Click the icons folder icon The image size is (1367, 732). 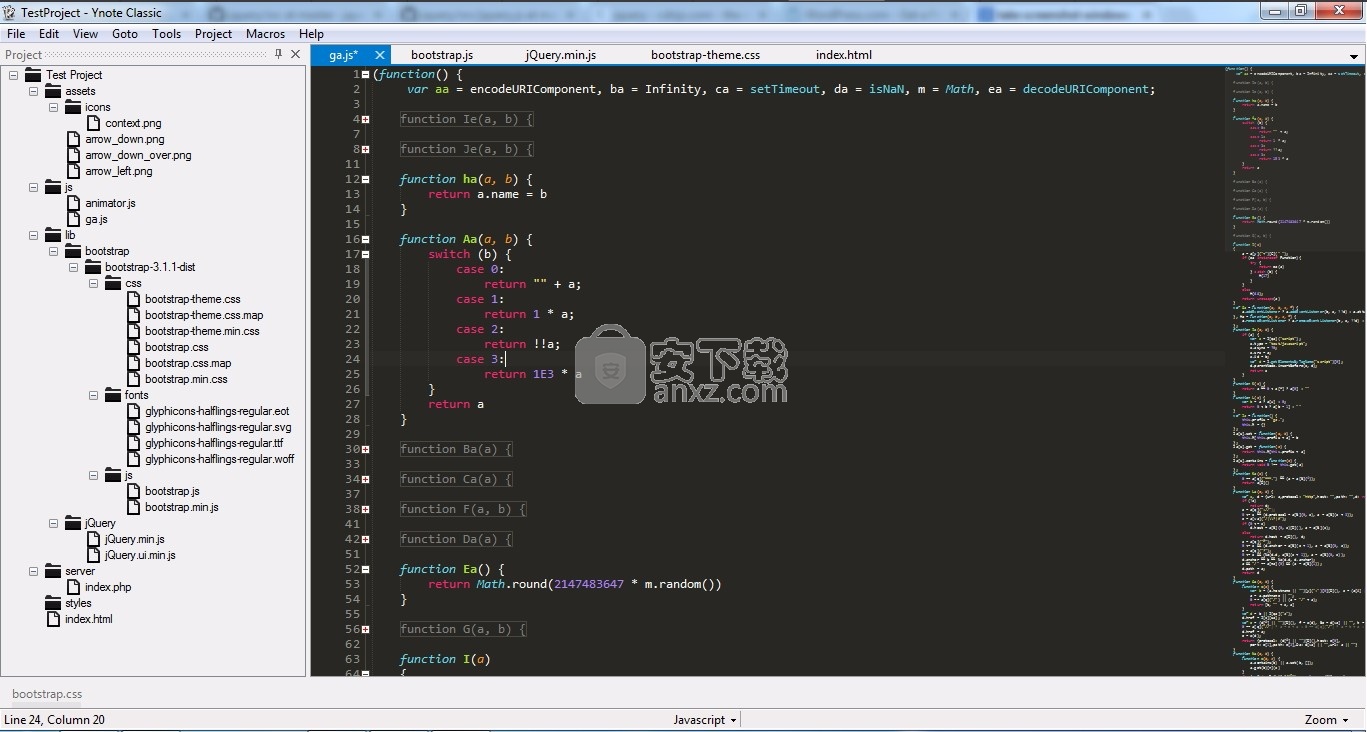[73, 107]
